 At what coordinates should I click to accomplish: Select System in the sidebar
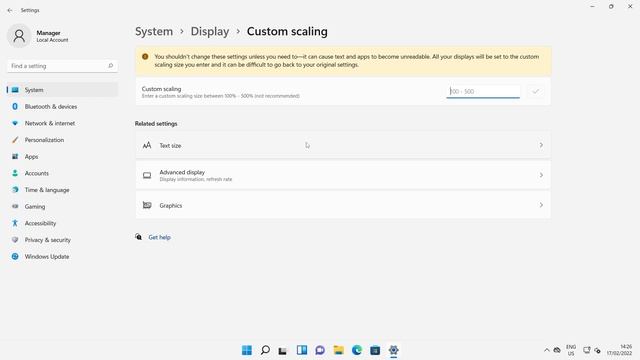pyautogui.click(x=62, y=90)
